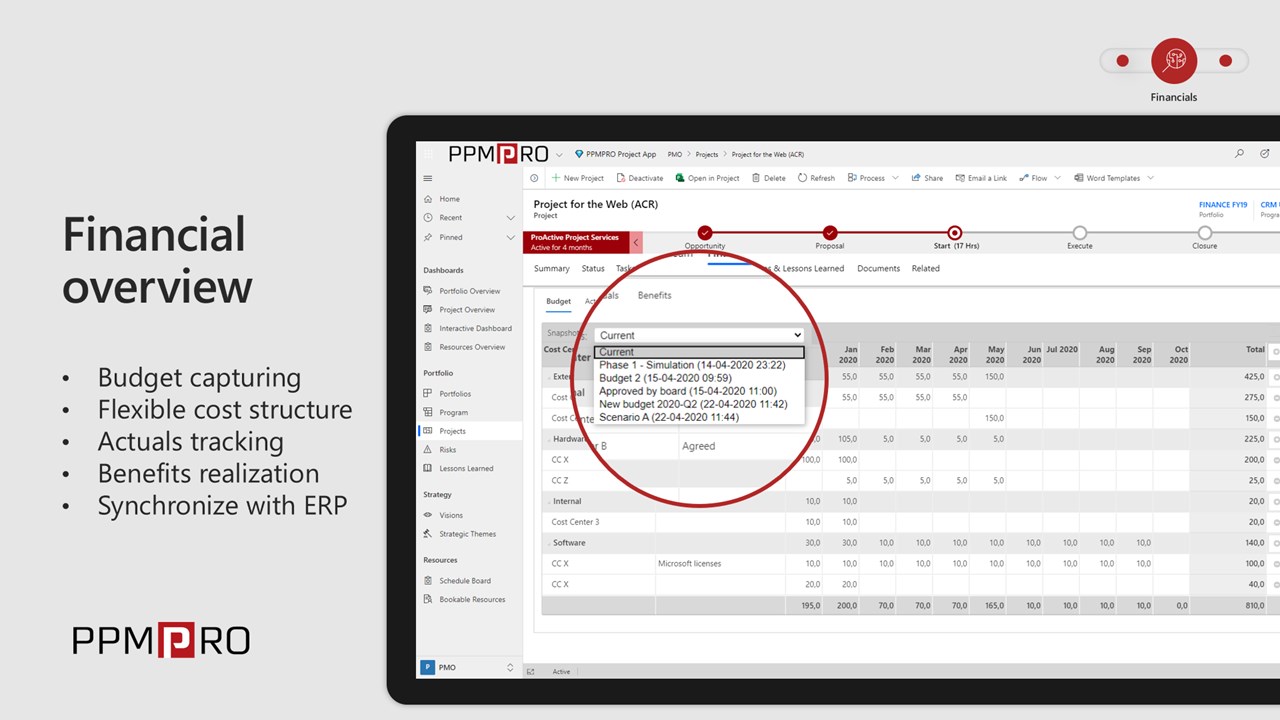Collapse the process flow with red chevron
1280x720 pixels.
636,242
